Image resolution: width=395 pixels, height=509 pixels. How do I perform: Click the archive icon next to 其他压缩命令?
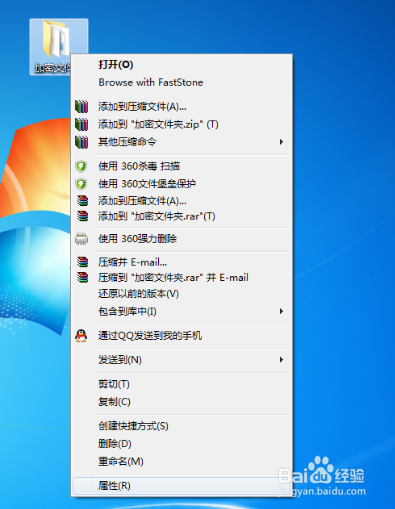pos(81,142)
